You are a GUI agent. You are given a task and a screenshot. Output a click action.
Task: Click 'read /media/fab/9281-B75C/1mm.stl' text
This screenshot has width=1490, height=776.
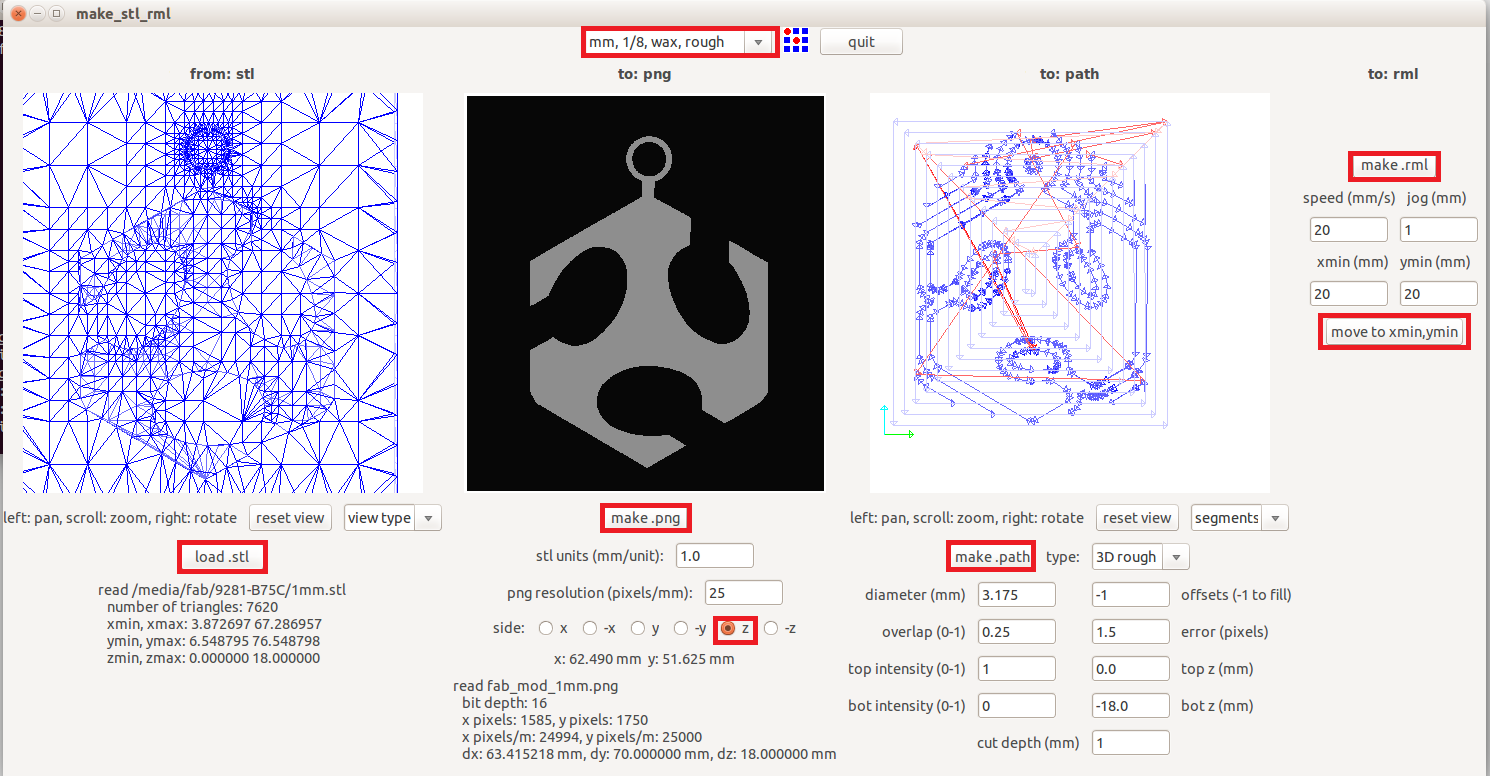point(222,590)
